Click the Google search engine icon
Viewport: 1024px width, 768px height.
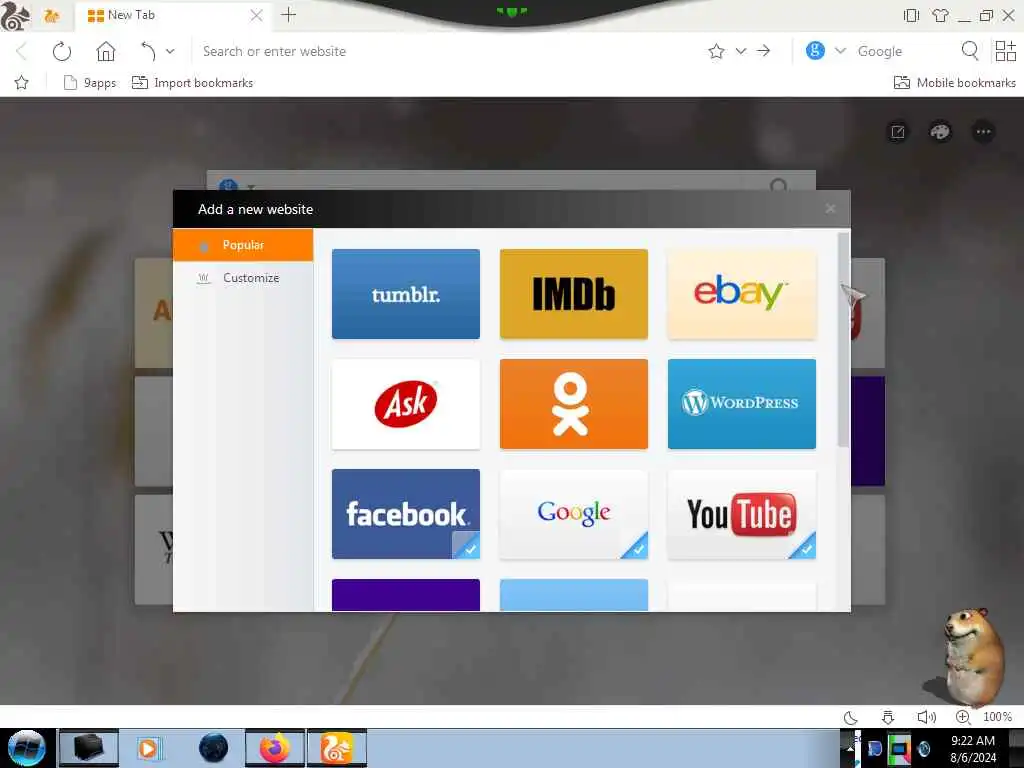pyautogui.click(x=815, y=50)
